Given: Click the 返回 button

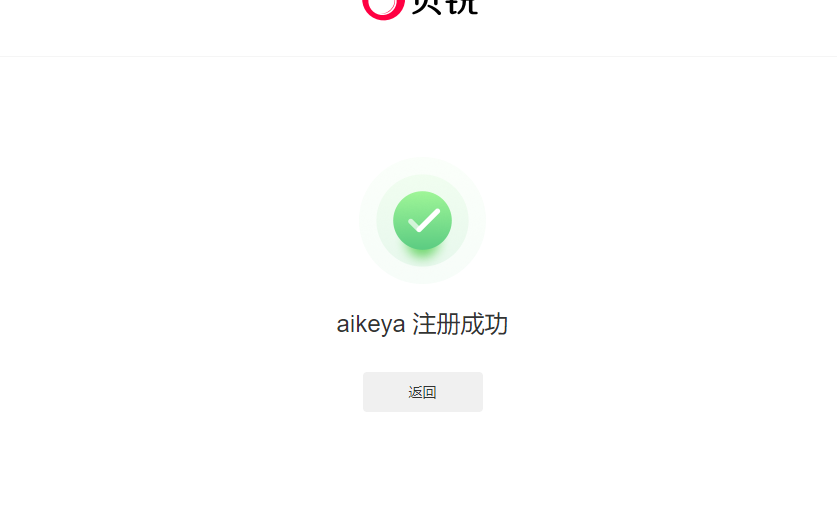Looking at the screenshot, I should [423, 392].
